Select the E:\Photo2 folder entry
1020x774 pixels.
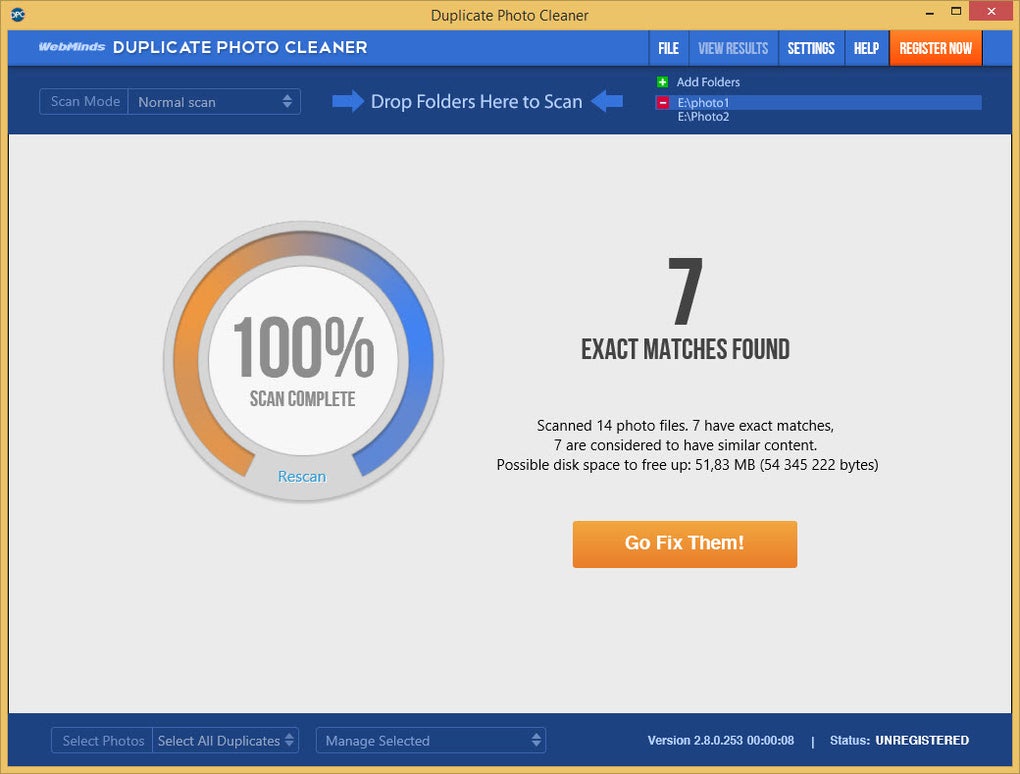pos(703,117)
